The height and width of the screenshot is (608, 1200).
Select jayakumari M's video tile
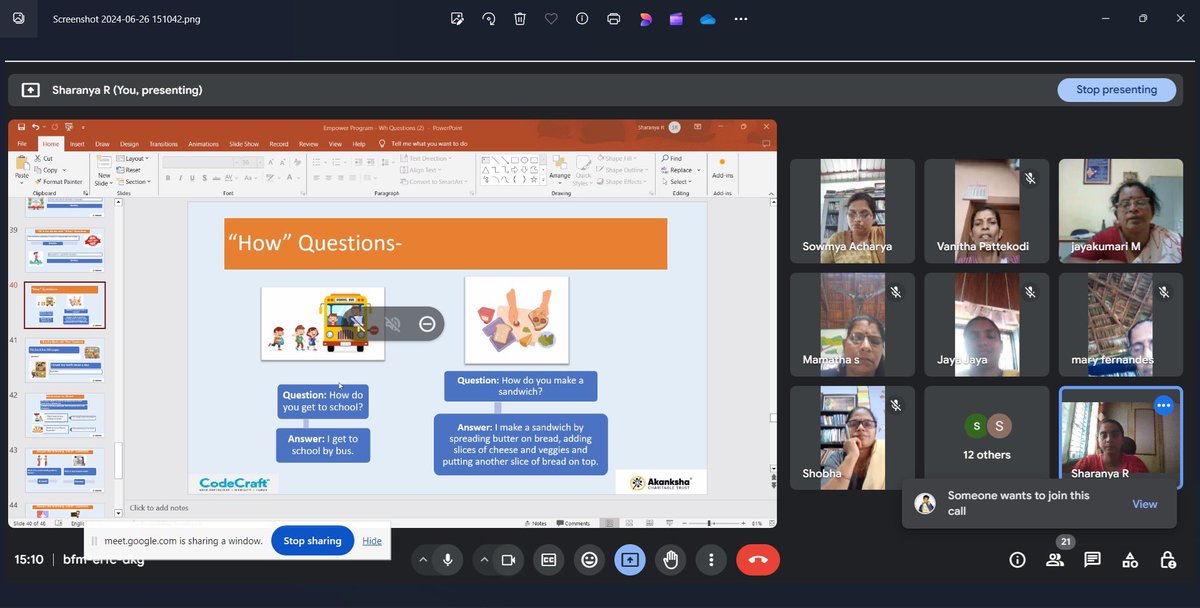click(1121, 211)
